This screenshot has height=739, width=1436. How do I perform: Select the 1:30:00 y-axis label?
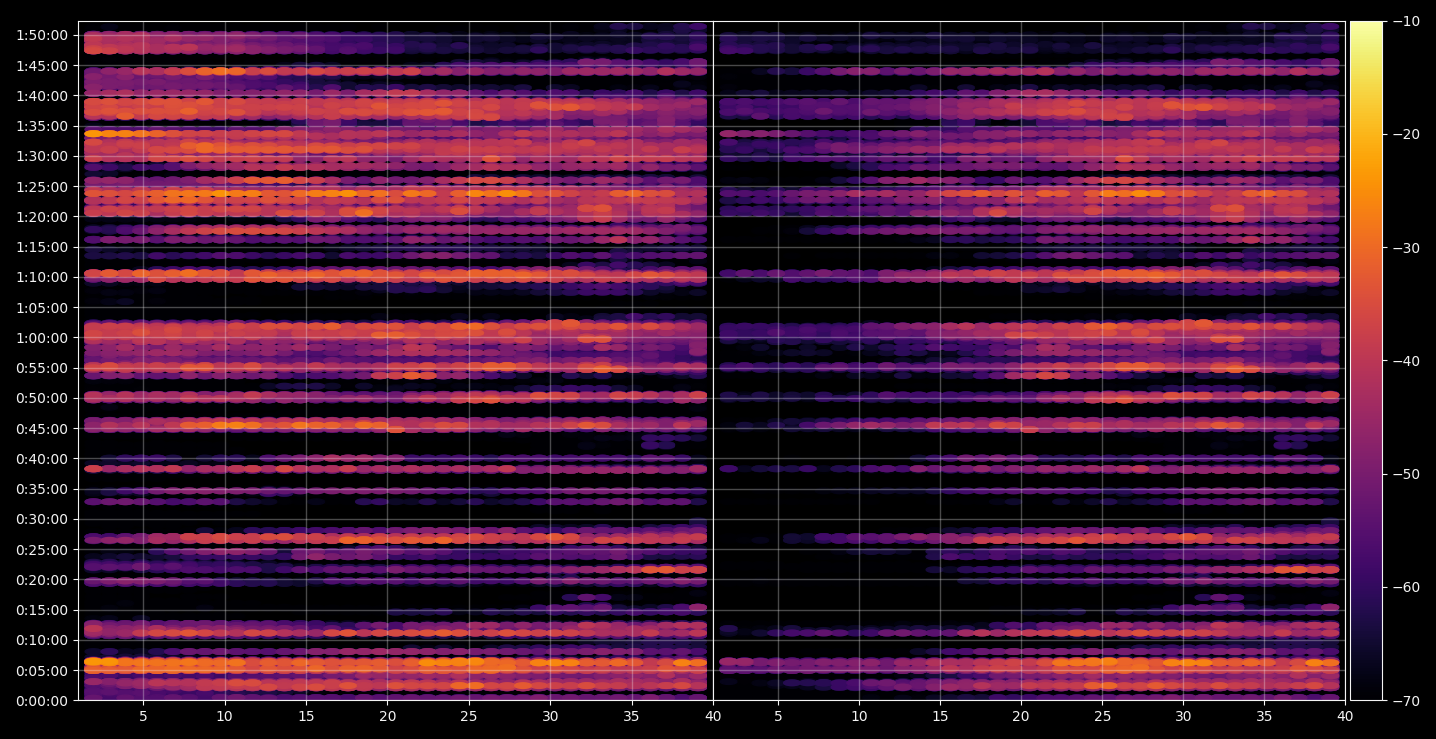(x=42, y=156)
